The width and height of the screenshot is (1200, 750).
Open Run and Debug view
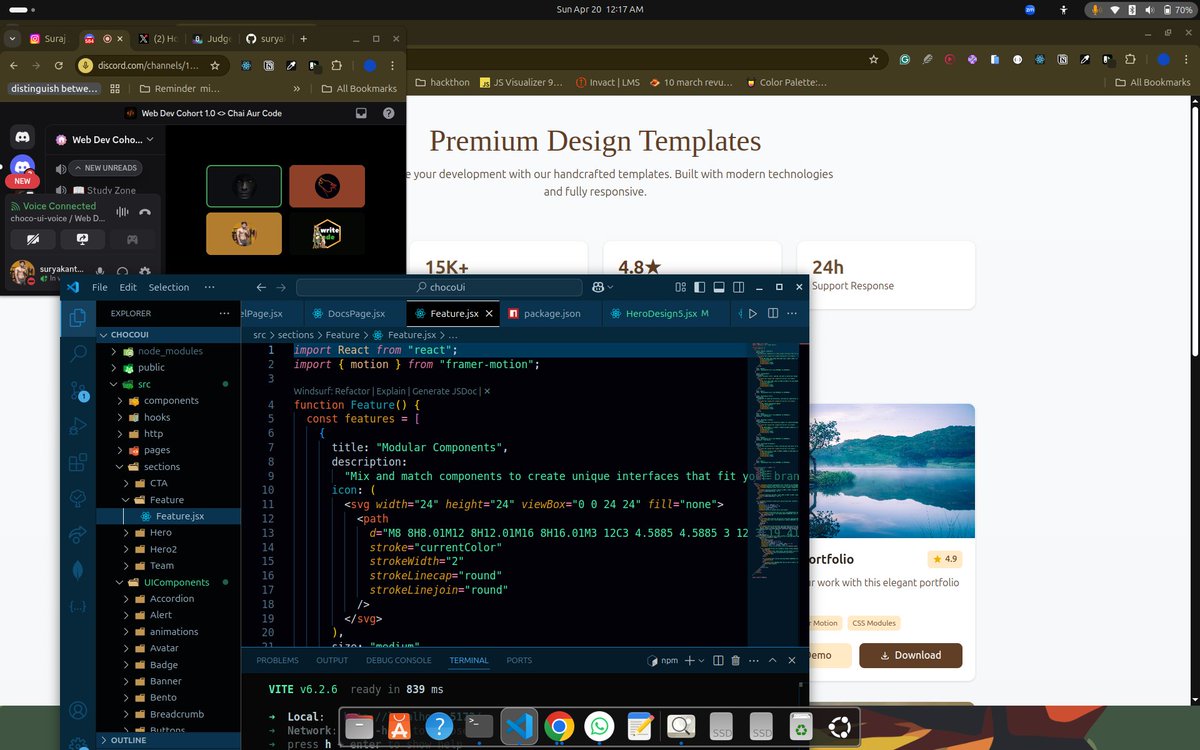pos(78,427)
